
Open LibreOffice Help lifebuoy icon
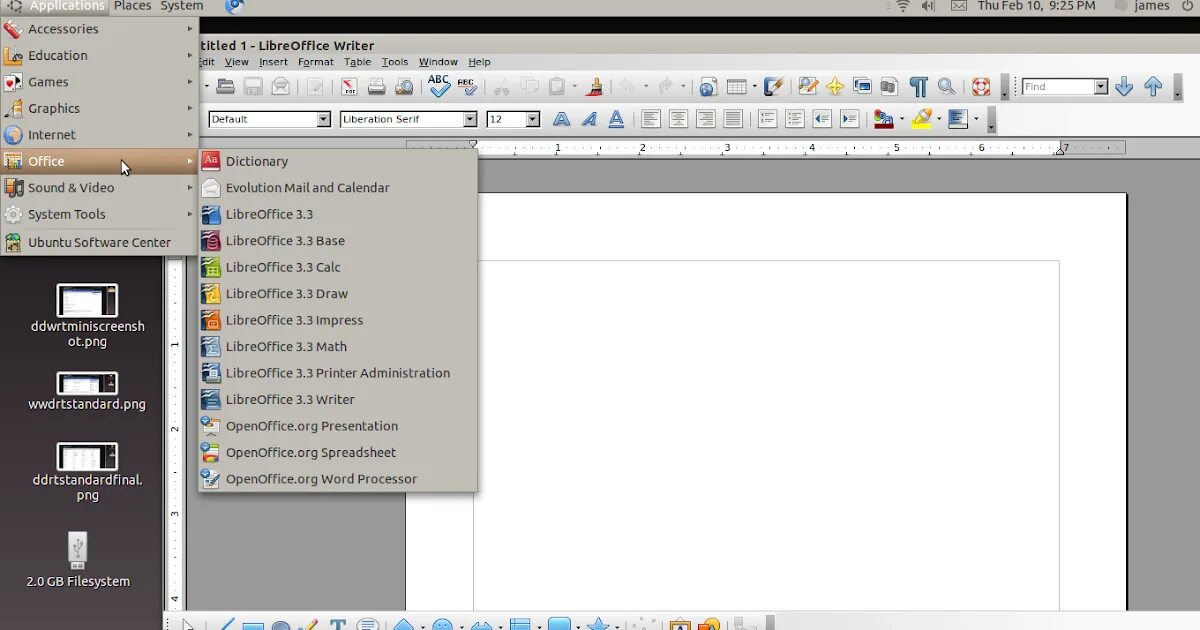tap(981, 87)
